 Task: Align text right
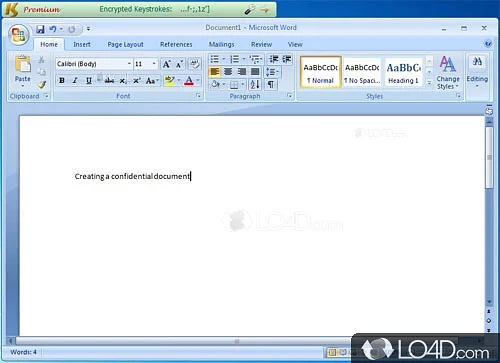241,72
